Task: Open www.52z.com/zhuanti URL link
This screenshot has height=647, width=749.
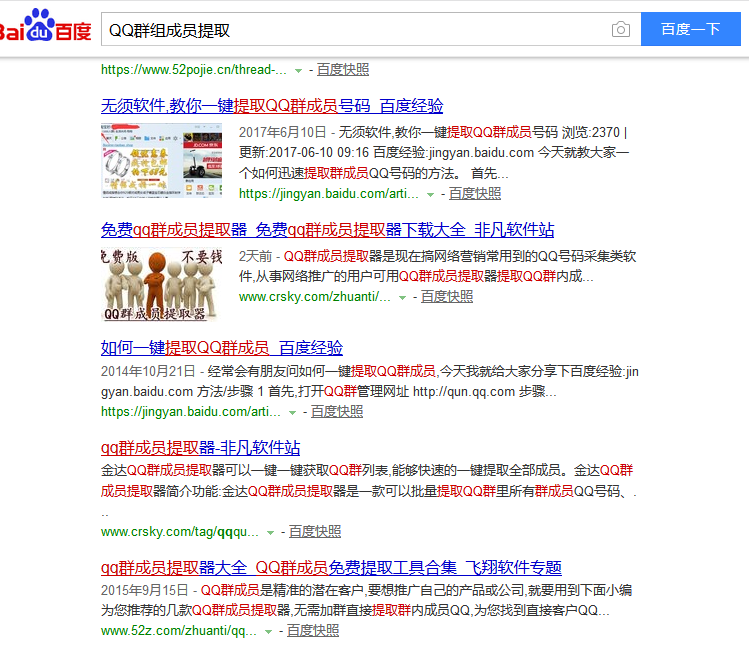Action: (x=179, y=631)
